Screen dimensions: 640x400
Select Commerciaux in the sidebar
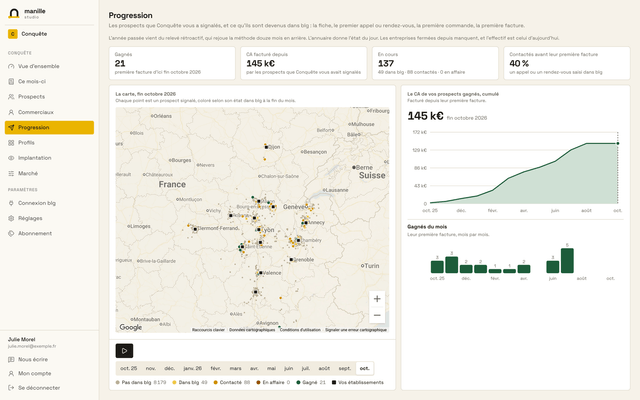point(49,112)
